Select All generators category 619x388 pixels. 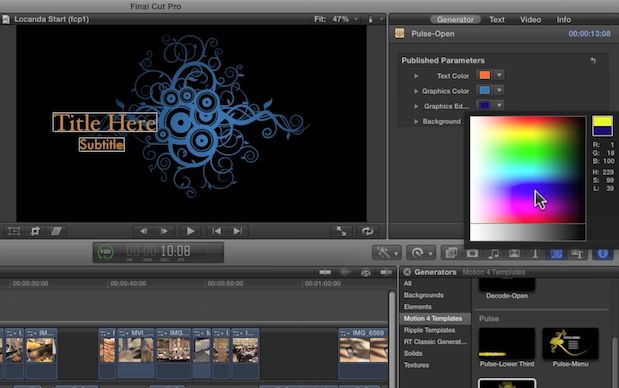(x=407, y=283)
